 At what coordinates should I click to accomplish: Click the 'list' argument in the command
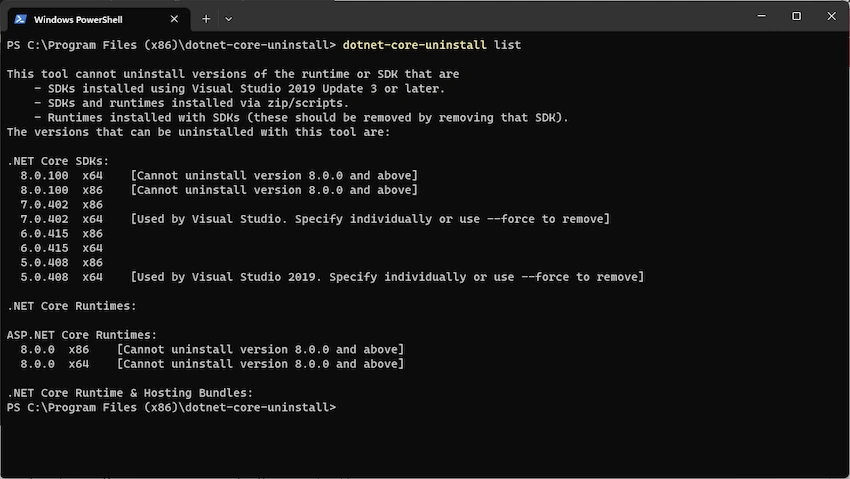coord(507,45)
